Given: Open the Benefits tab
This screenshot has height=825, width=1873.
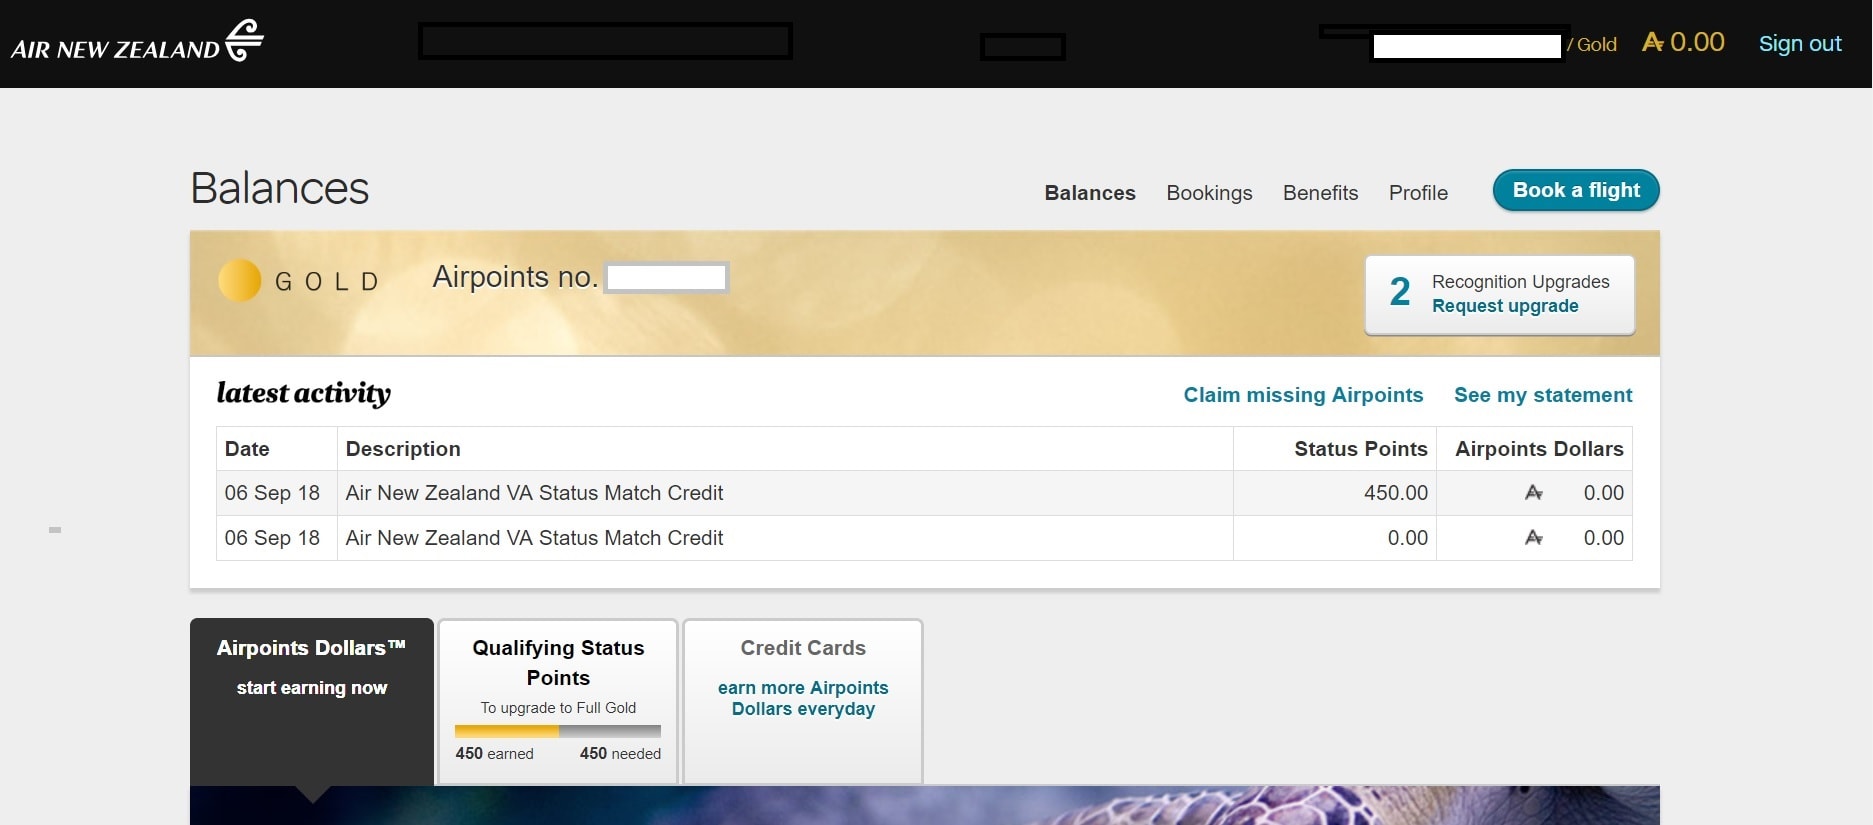Looking at the screenshot, I should (1320, 193).
